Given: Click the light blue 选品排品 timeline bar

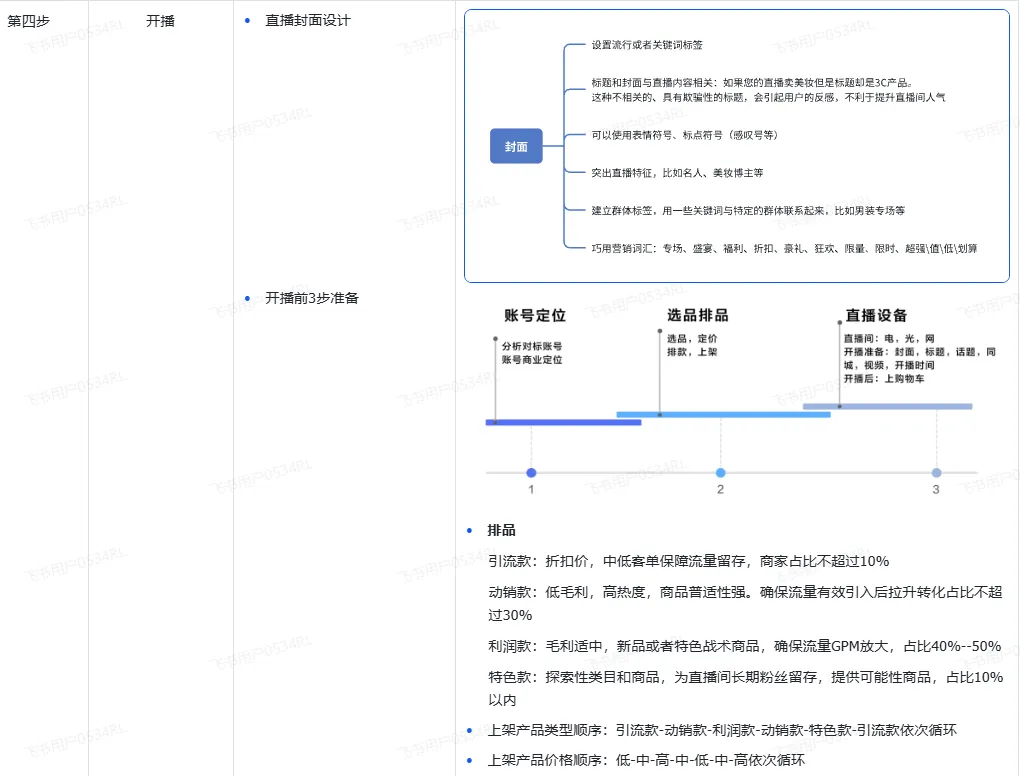Looking at the screenshot, I should [x=723, y=414].
